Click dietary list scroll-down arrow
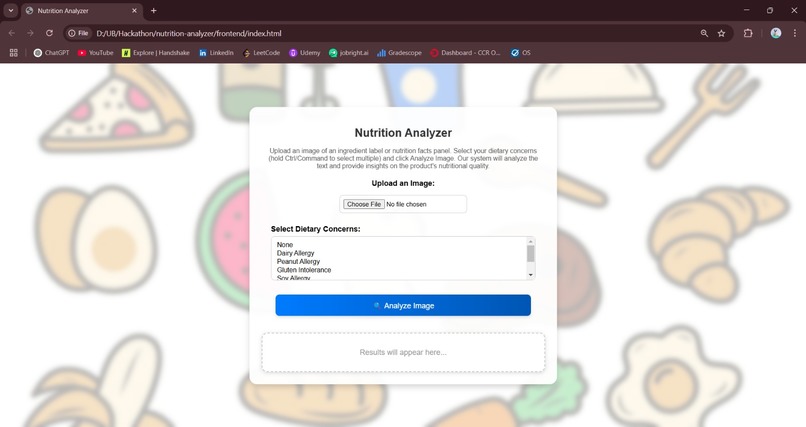 click(x=530, y=275)
